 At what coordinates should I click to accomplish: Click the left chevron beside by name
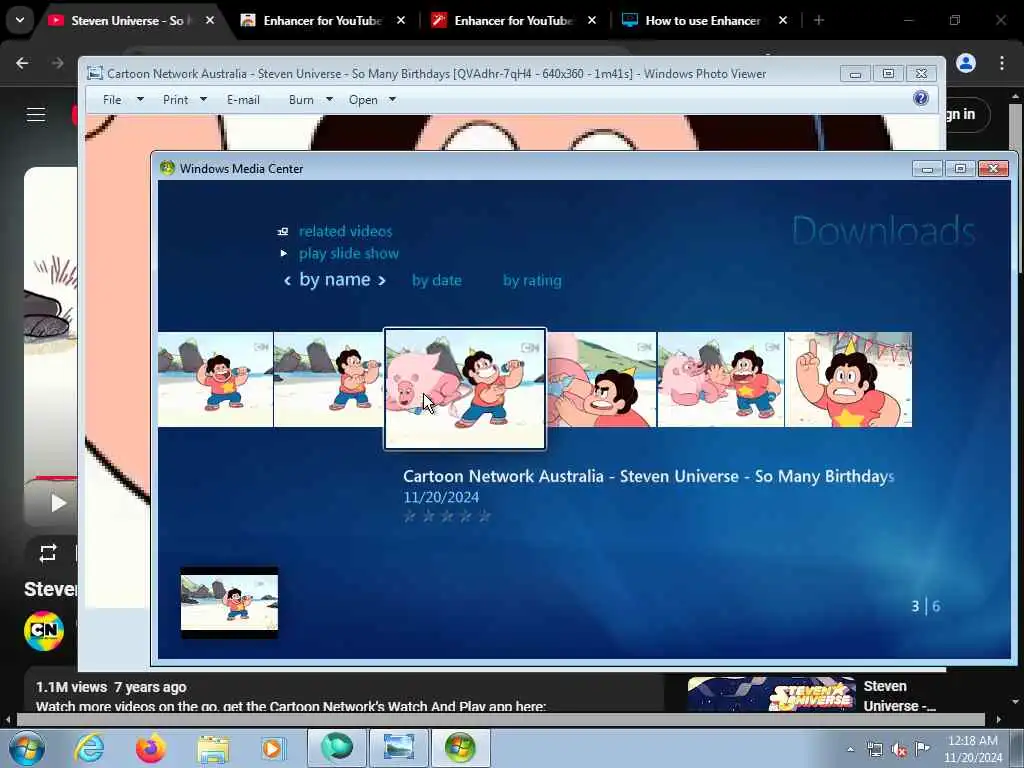pos(287,281)
